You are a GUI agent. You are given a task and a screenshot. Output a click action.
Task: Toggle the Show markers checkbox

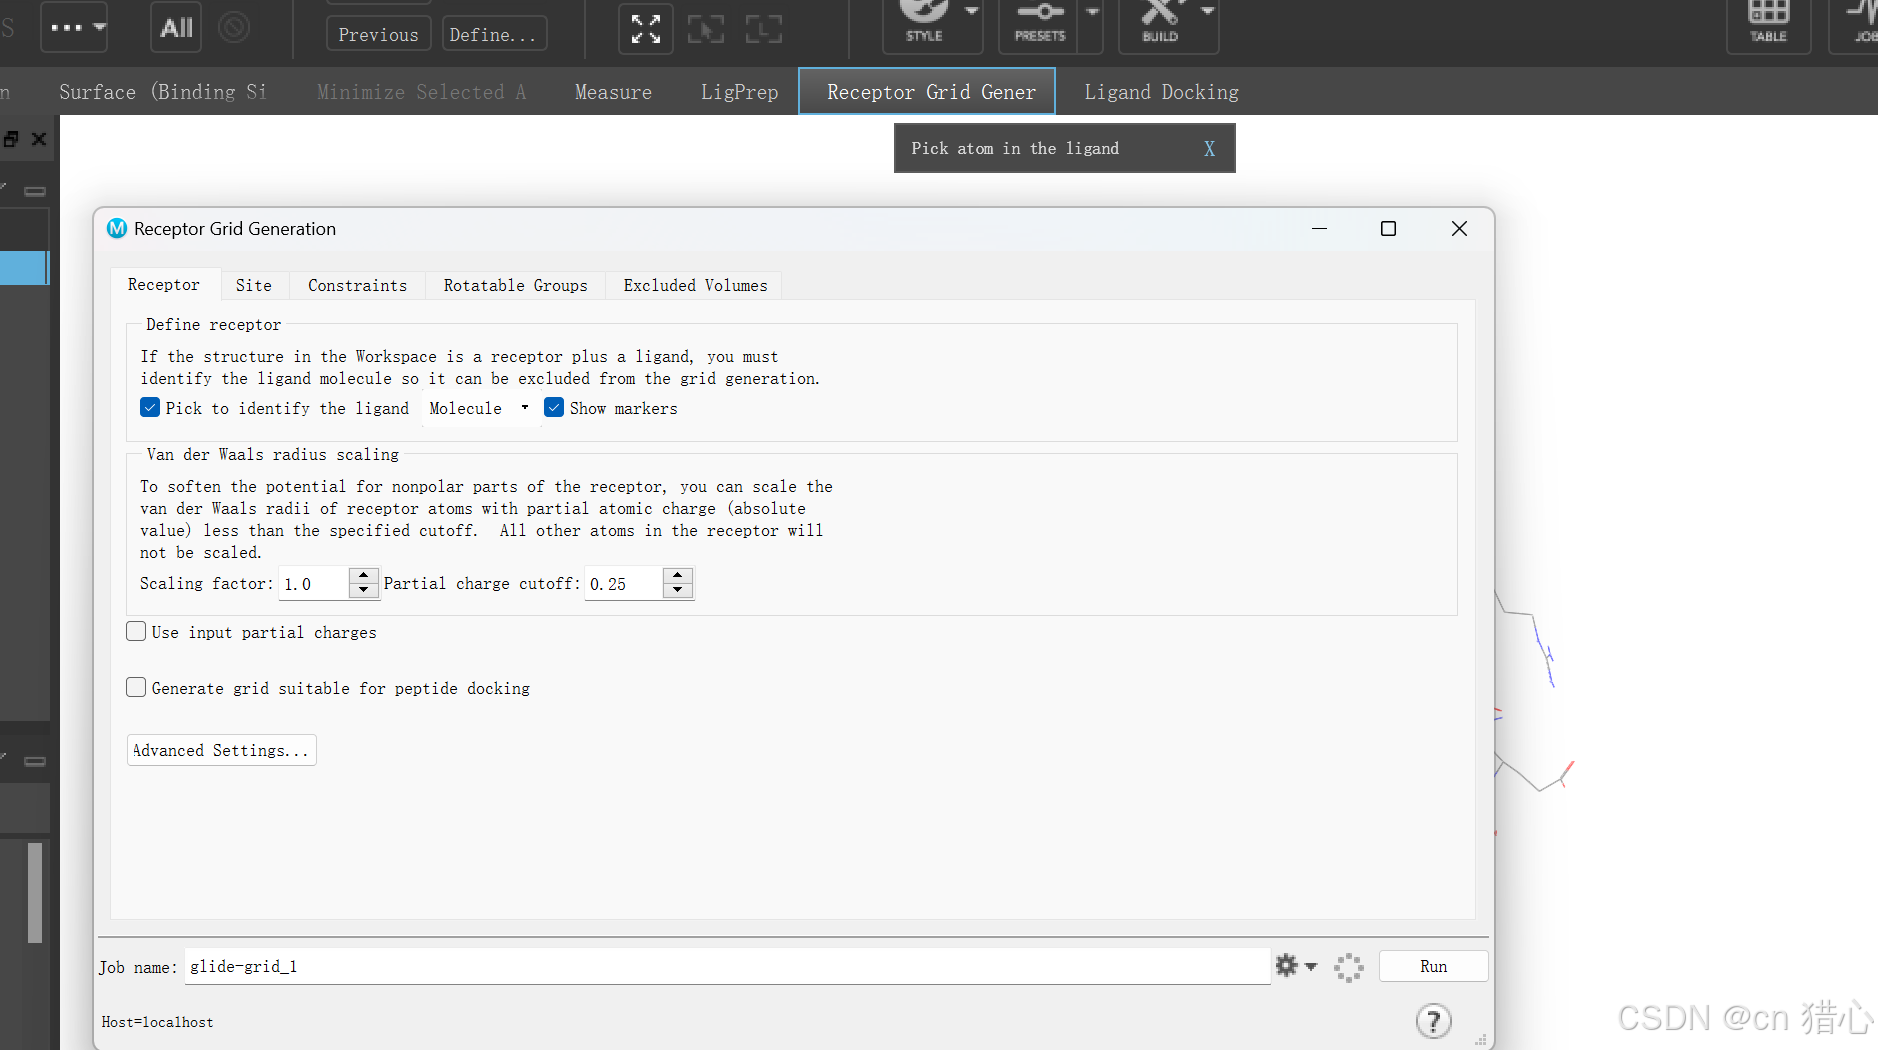point(554,407)
